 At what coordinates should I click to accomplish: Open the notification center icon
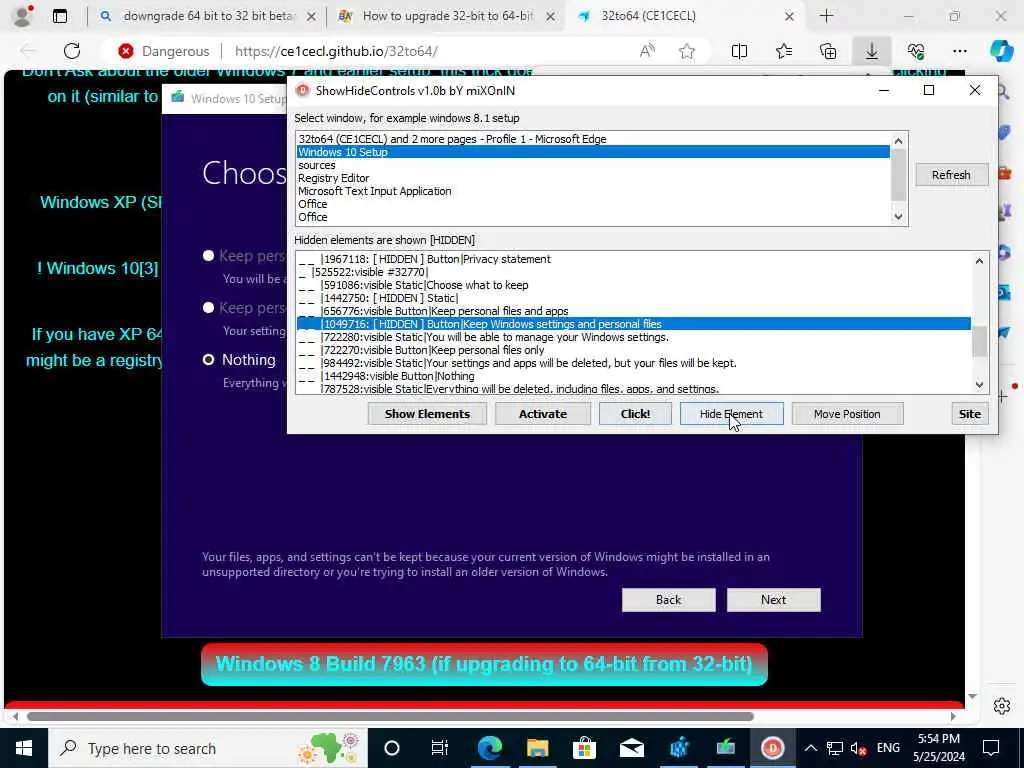point(991,748)
